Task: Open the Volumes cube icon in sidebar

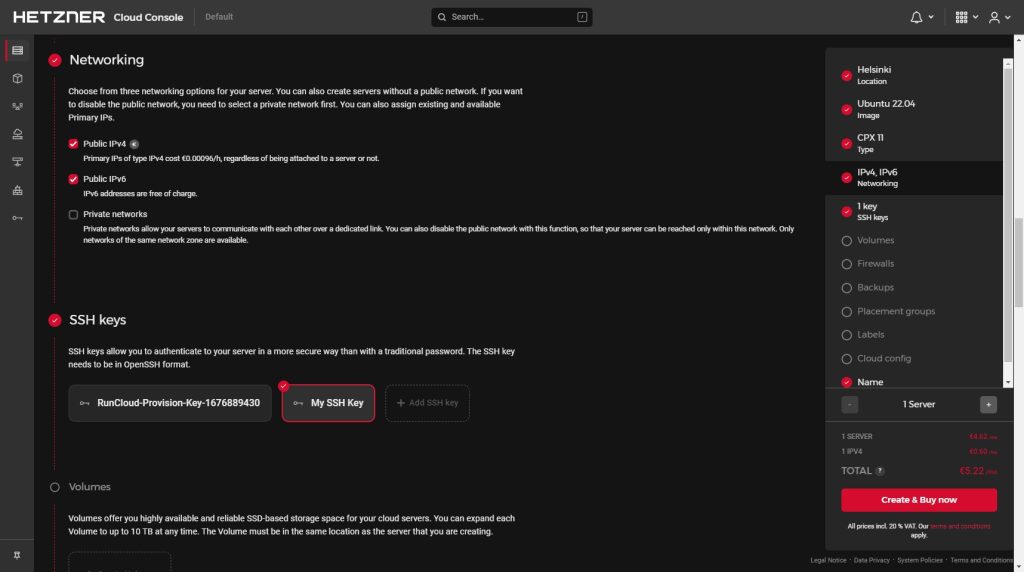Action: [x=17, y=78]
